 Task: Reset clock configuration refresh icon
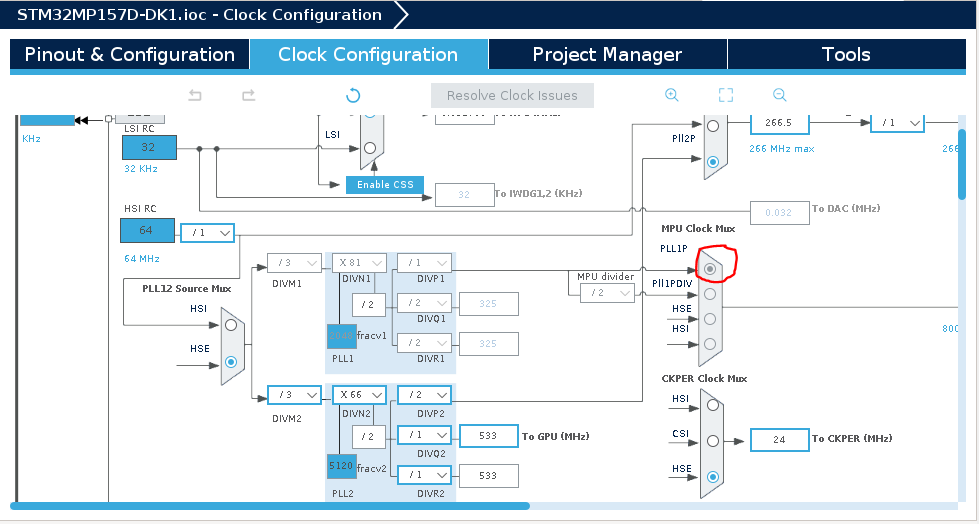[353, 96]
